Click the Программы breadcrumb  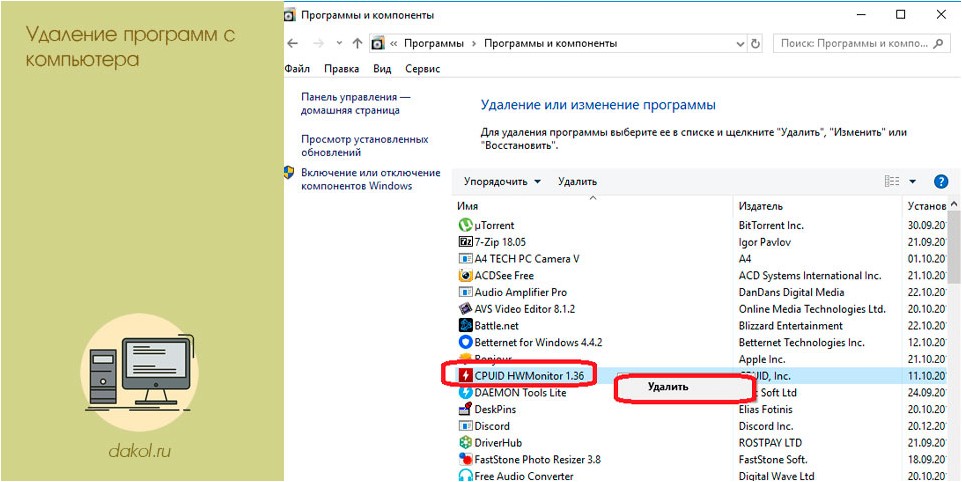pyautogui.click(x=433, y=44)
